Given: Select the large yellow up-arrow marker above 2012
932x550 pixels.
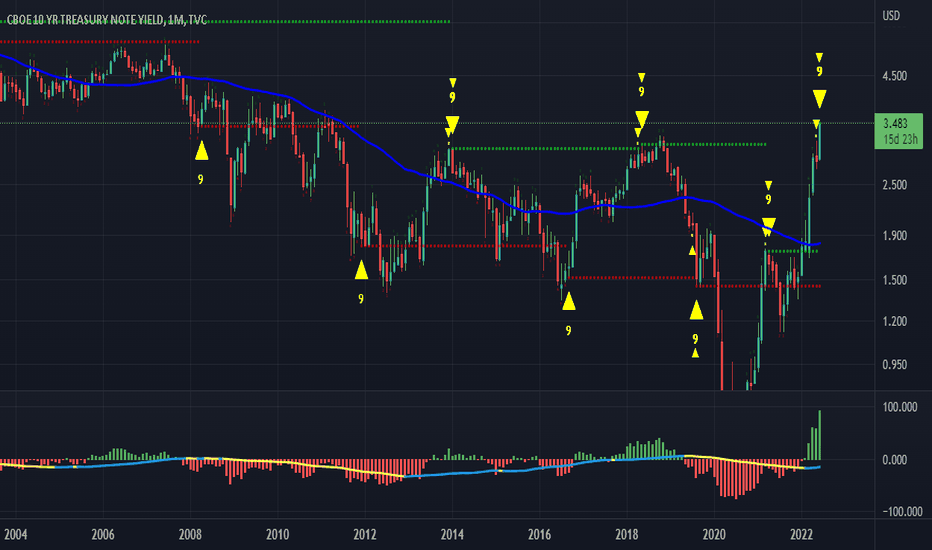Looking at the screenshot, I should tap(361, 270).
